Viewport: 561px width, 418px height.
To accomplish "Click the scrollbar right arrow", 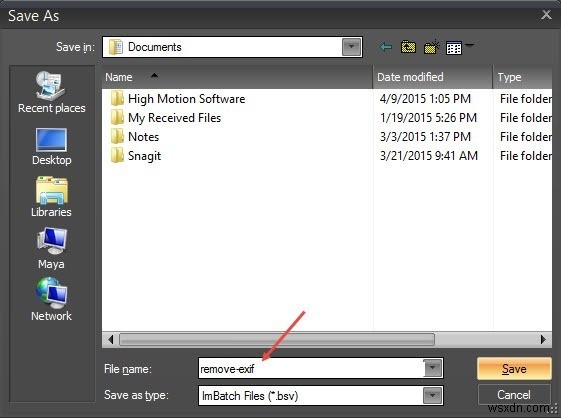I will click(x=543, y=339).
